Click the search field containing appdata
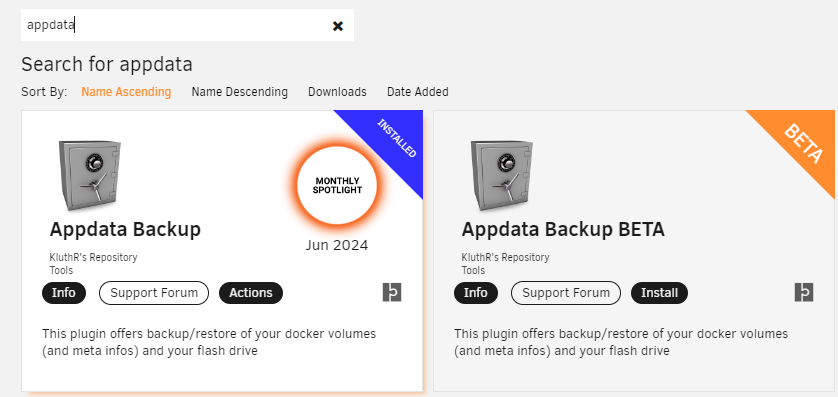838x397 pixels. click(187, 25)
